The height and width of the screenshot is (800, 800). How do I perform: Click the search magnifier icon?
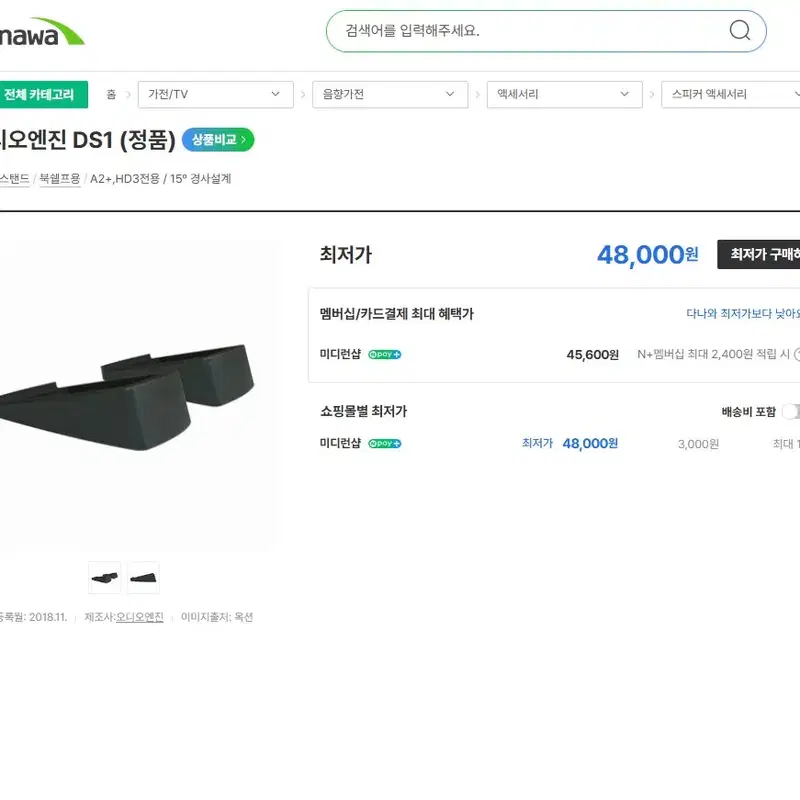[739, 31]
